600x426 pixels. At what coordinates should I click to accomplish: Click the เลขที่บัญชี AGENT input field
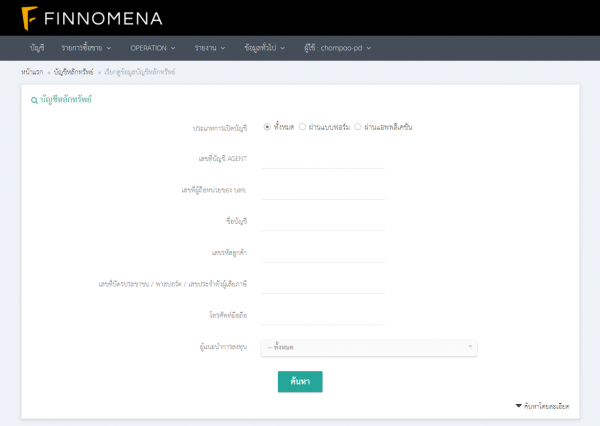322,158
